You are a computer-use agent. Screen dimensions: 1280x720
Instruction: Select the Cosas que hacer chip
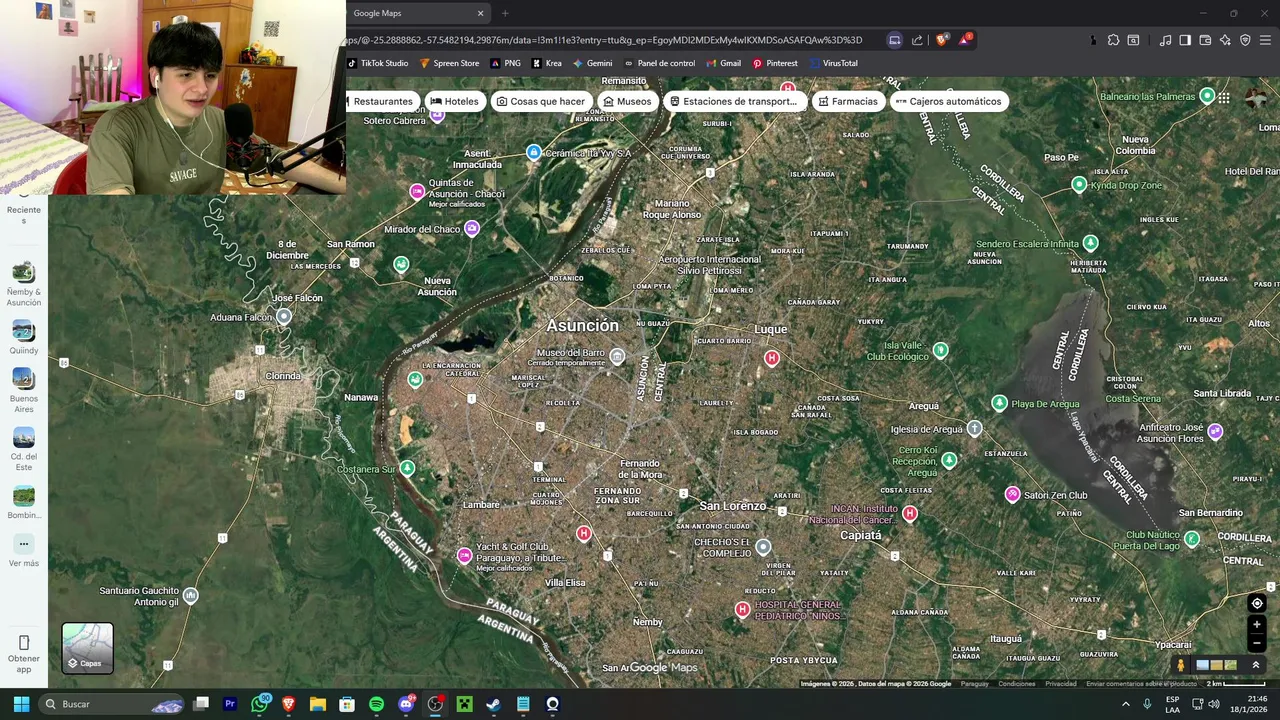pos(540,101)
